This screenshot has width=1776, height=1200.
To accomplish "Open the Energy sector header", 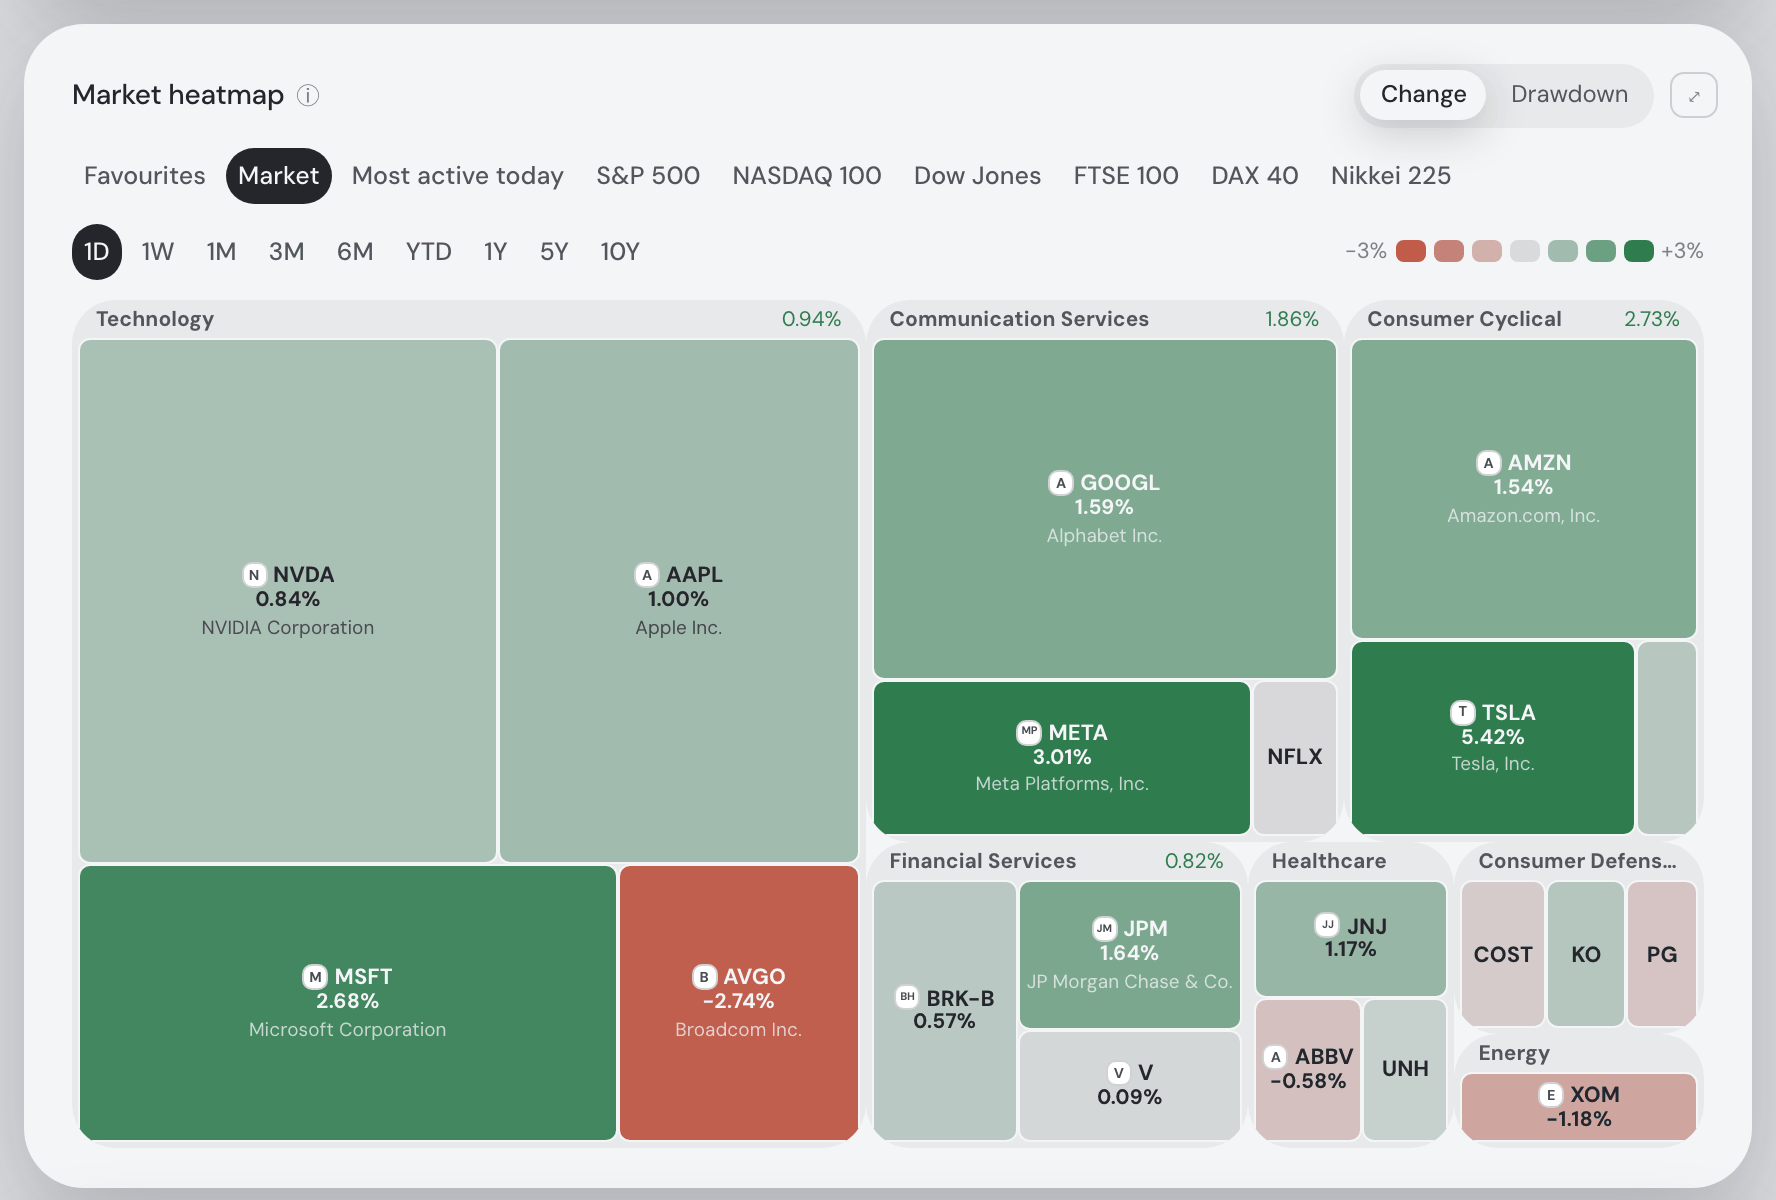I will tap(1578, 1053).
